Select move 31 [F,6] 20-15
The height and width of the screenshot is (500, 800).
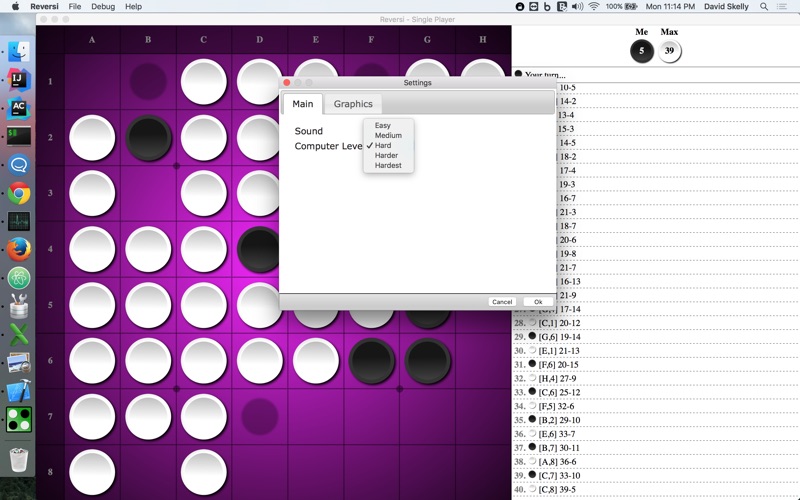656,364
